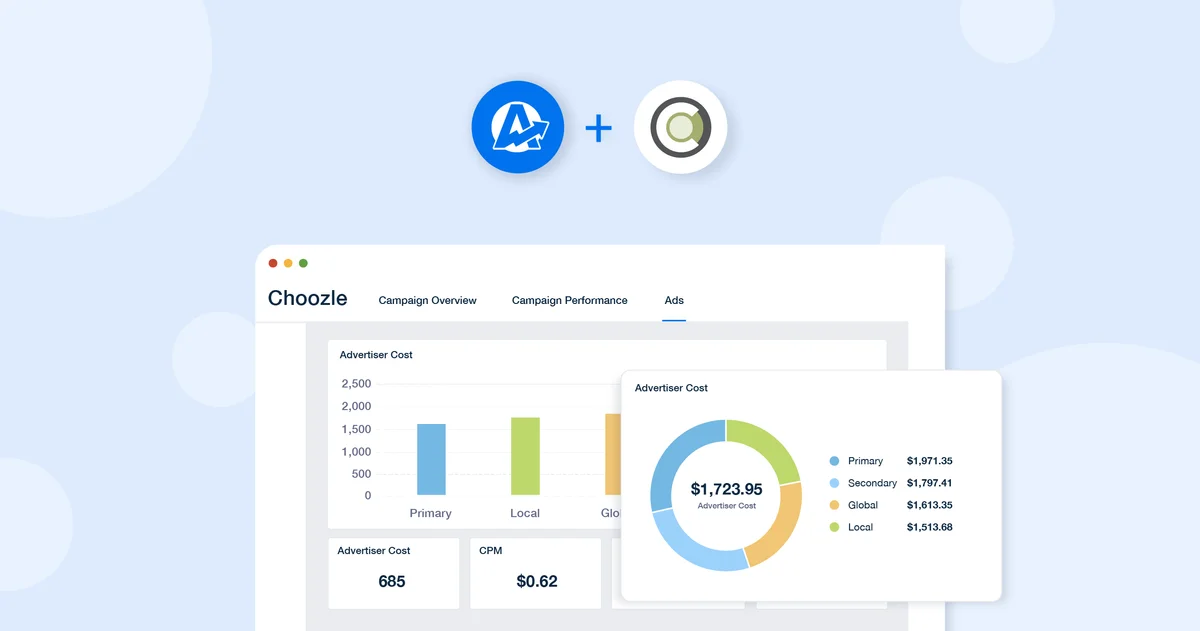Click the AgencyAnalytics blue logo icon
The height and width of the screenshot is (631, 1200).
pos(518,127)
